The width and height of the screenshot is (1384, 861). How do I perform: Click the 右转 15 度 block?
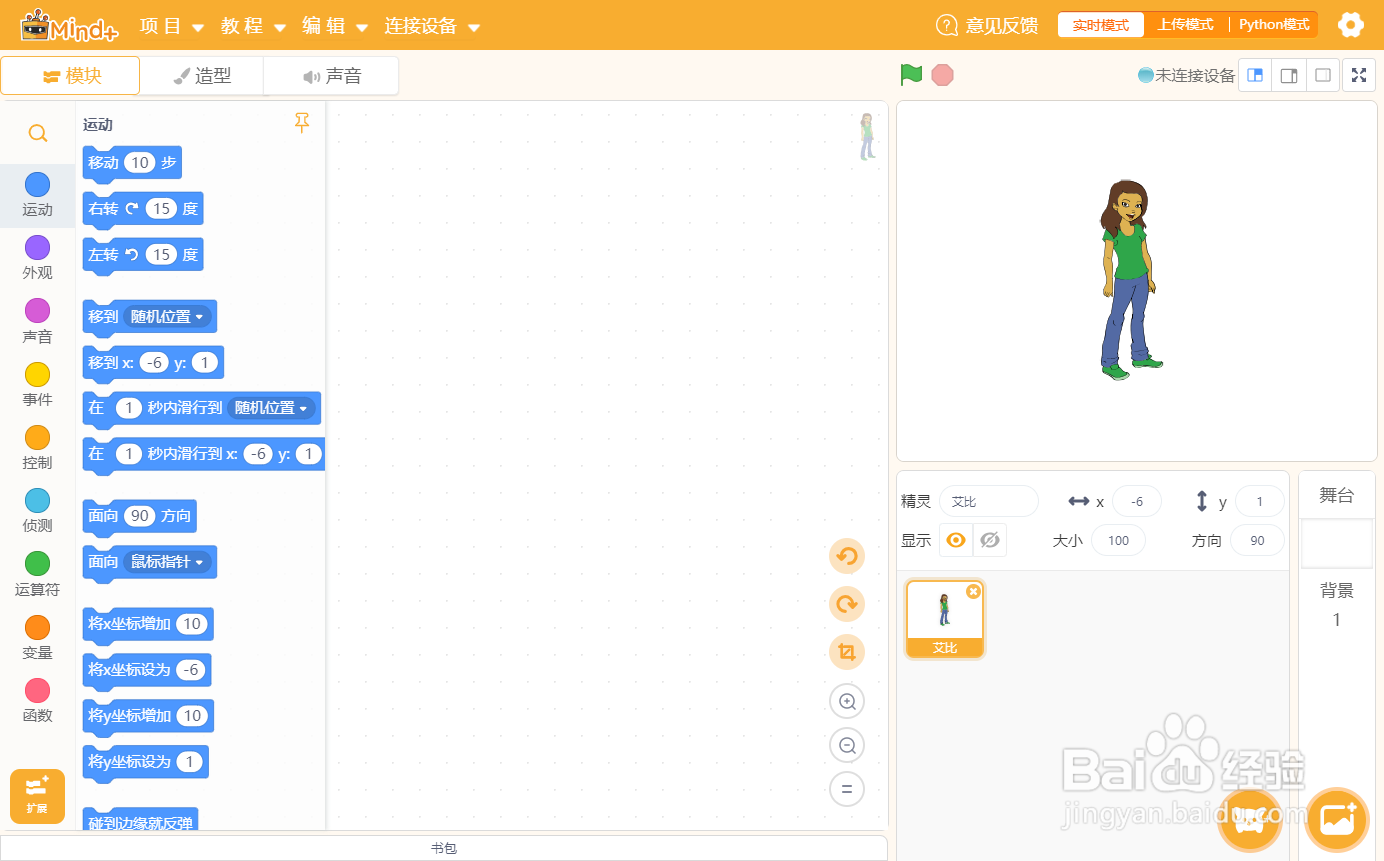143,209
